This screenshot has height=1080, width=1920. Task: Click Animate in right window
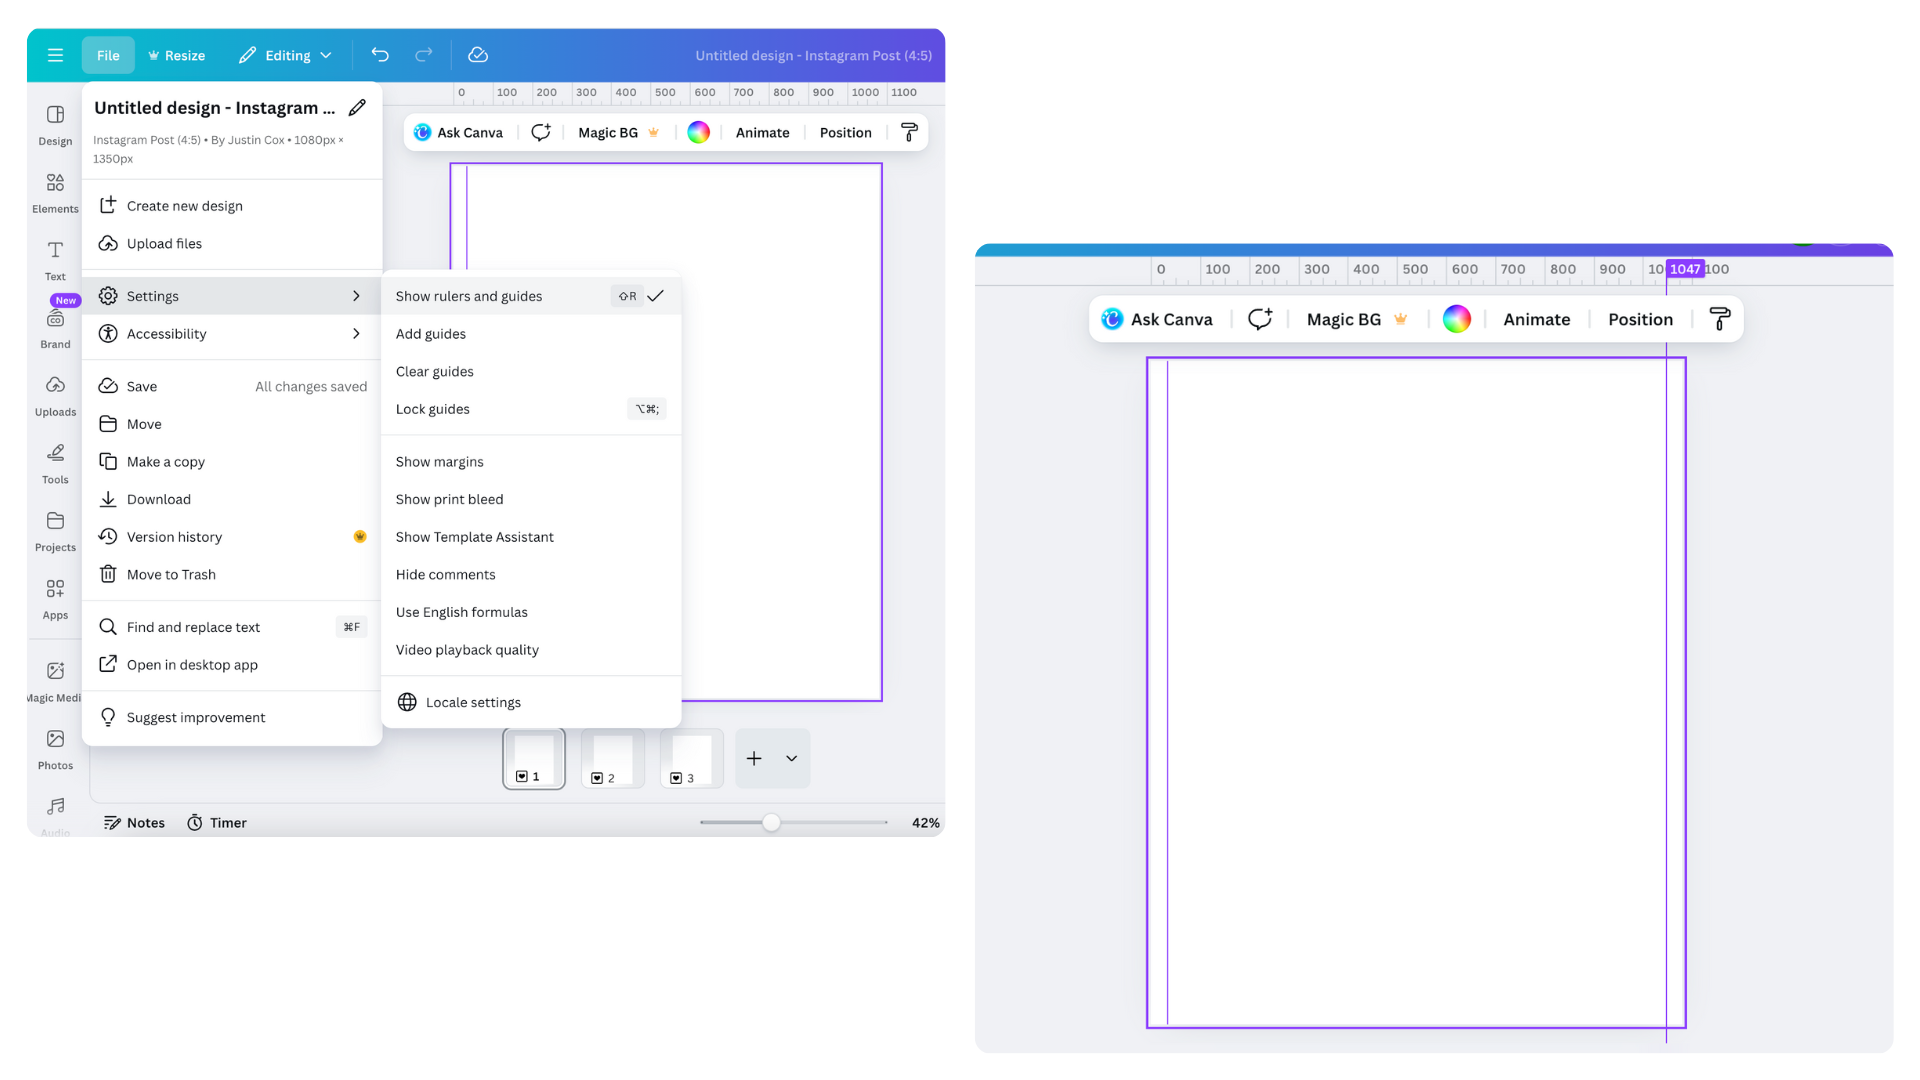[x=1537, y=319]
